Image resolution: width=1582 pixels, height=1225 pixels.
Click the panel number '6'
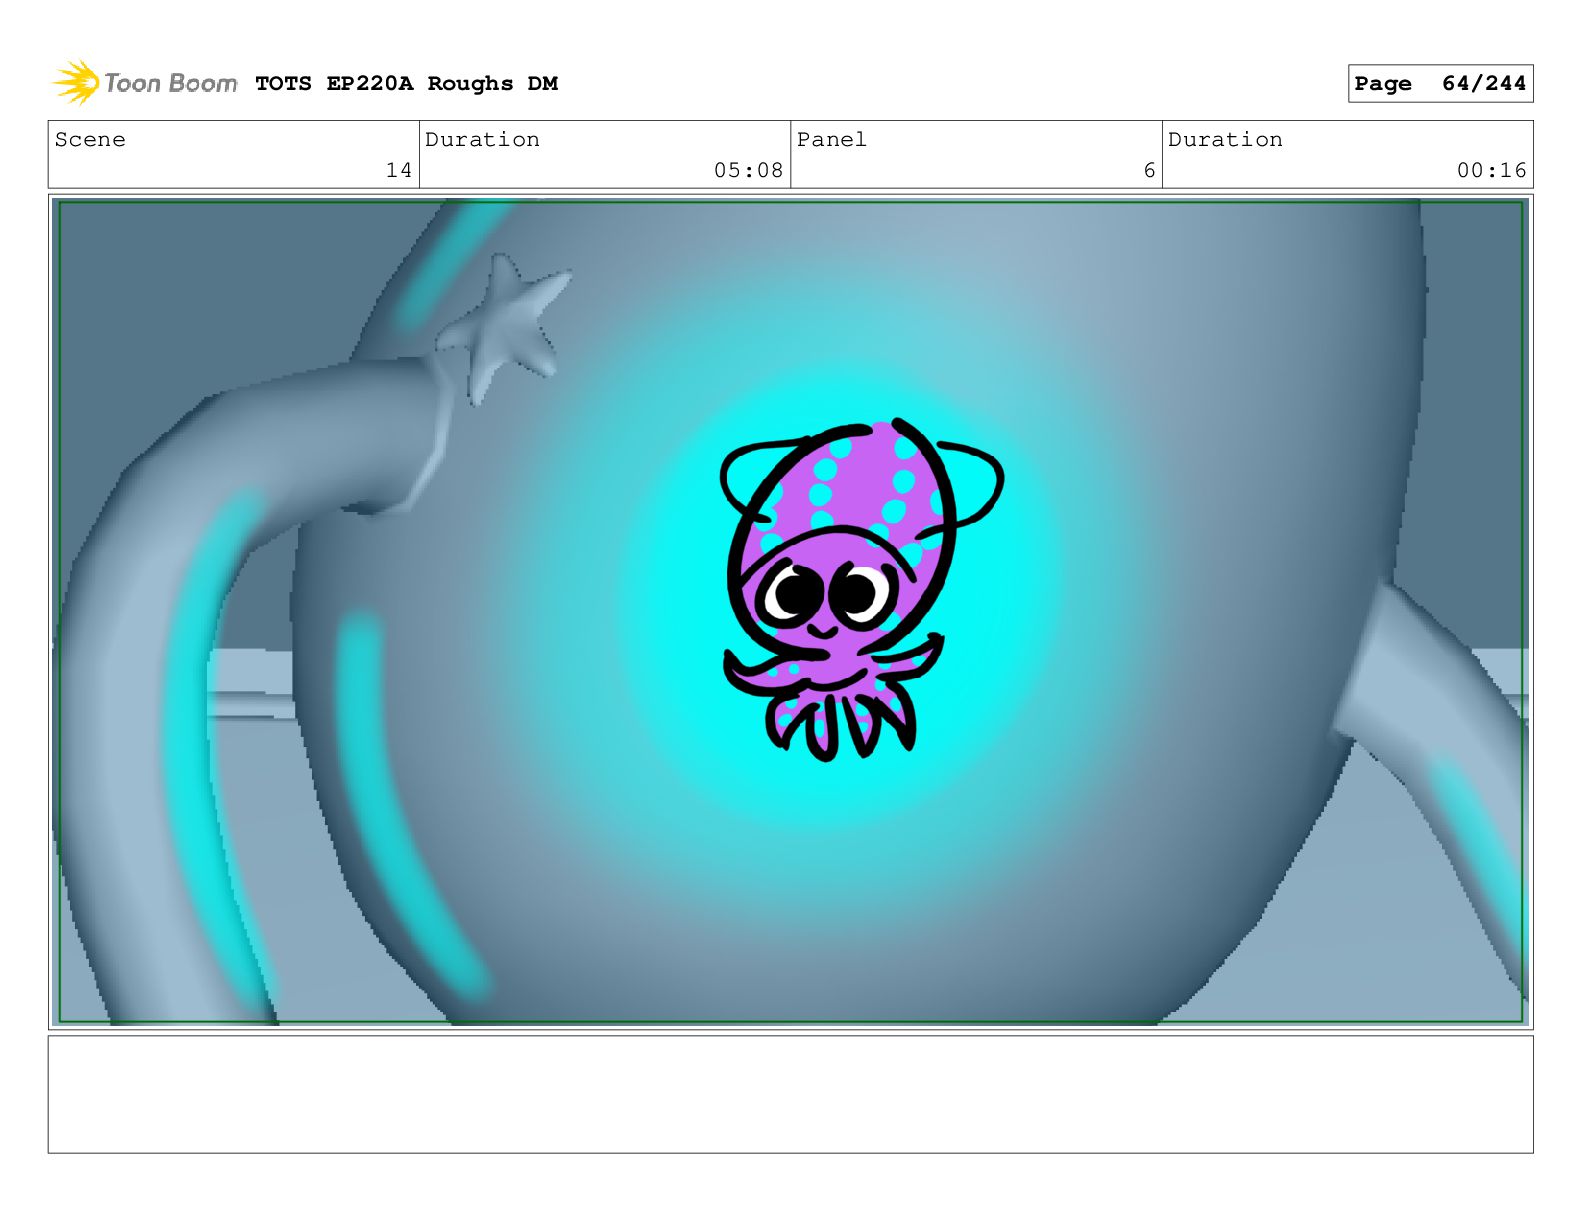coord(1149,171)
